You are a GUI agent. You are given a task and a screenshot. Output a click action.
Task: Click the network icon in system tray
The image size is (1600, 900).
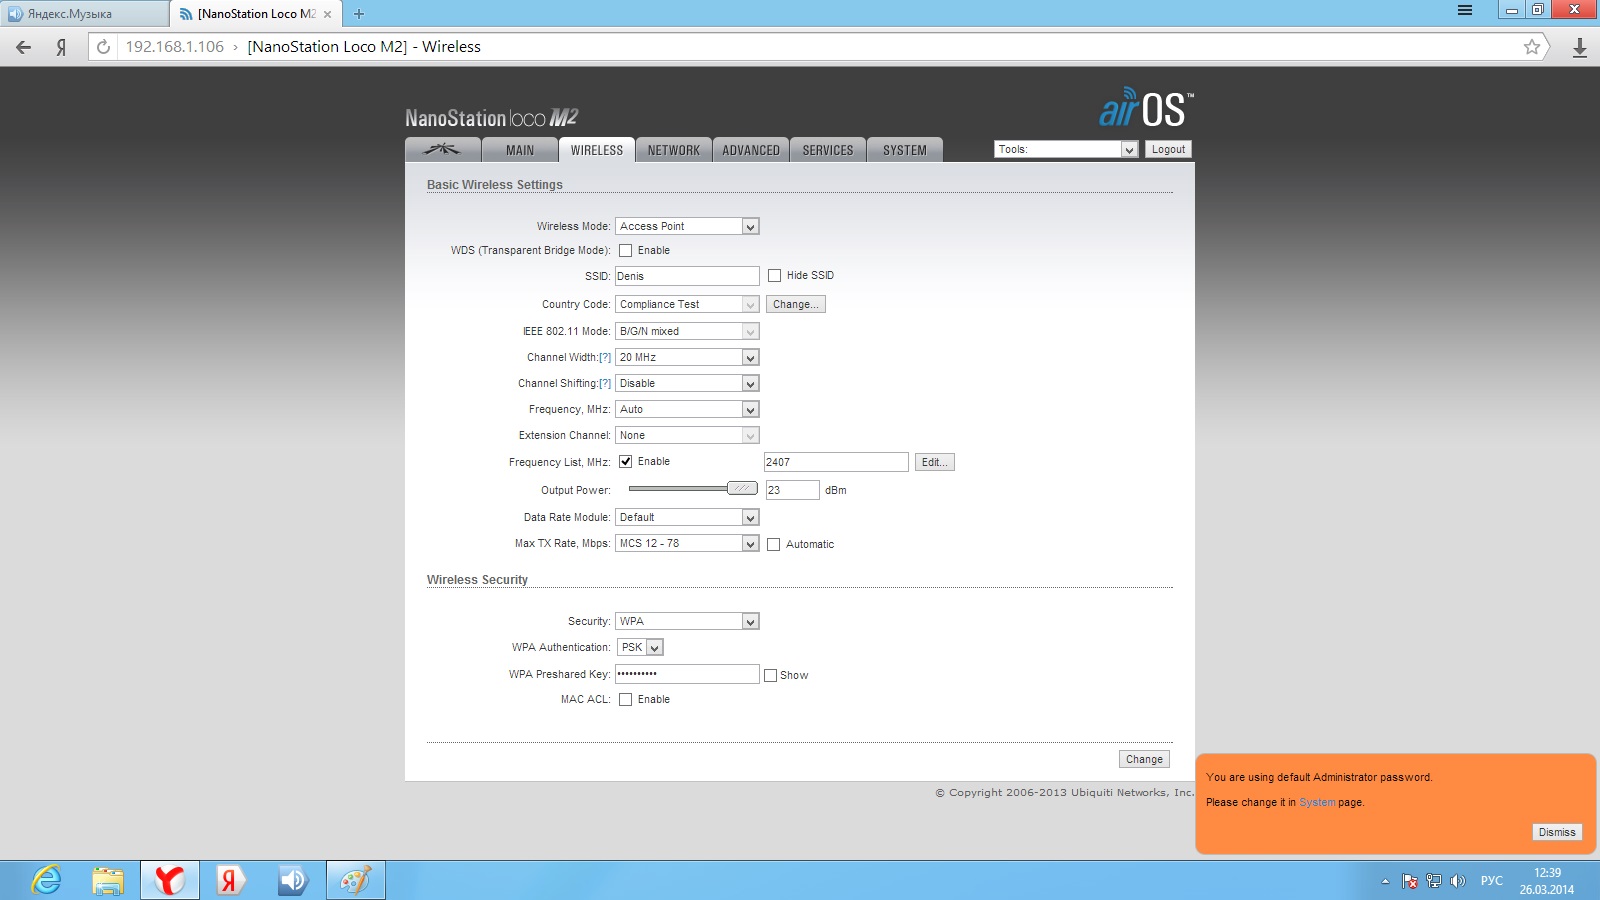(x=1434, y=881)
